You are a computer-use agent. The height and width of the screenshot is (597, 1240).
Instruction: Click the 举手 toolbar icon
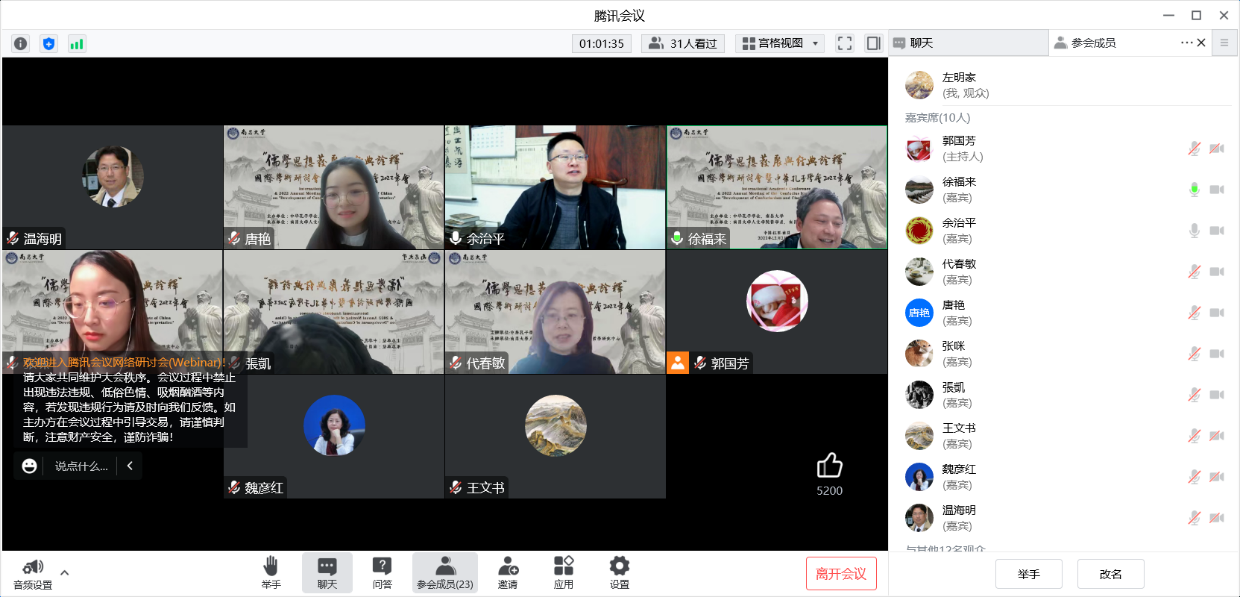(271, 573)
